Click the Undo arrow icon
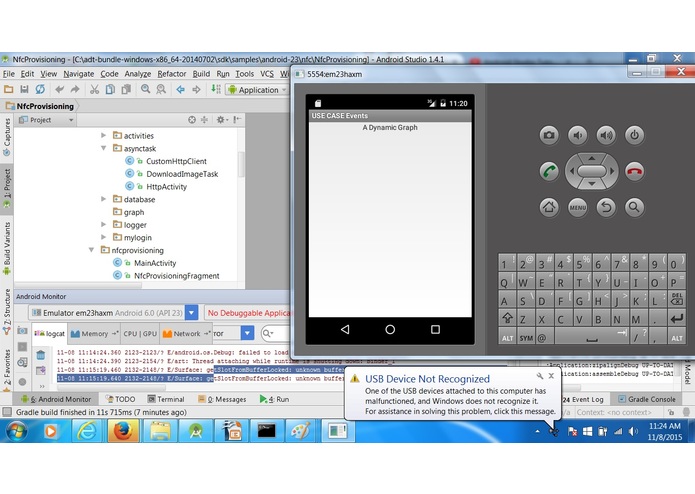This screenshot has height=494, width=695. 59,89
